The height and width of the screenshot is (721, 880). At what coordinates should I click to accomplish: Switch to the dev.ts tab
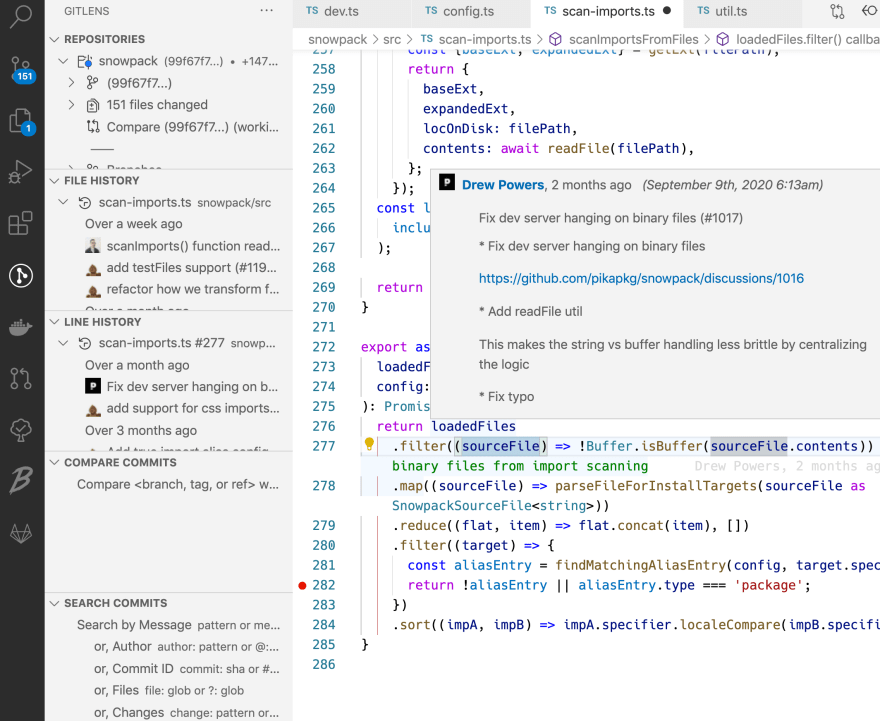tap(352, 11)
